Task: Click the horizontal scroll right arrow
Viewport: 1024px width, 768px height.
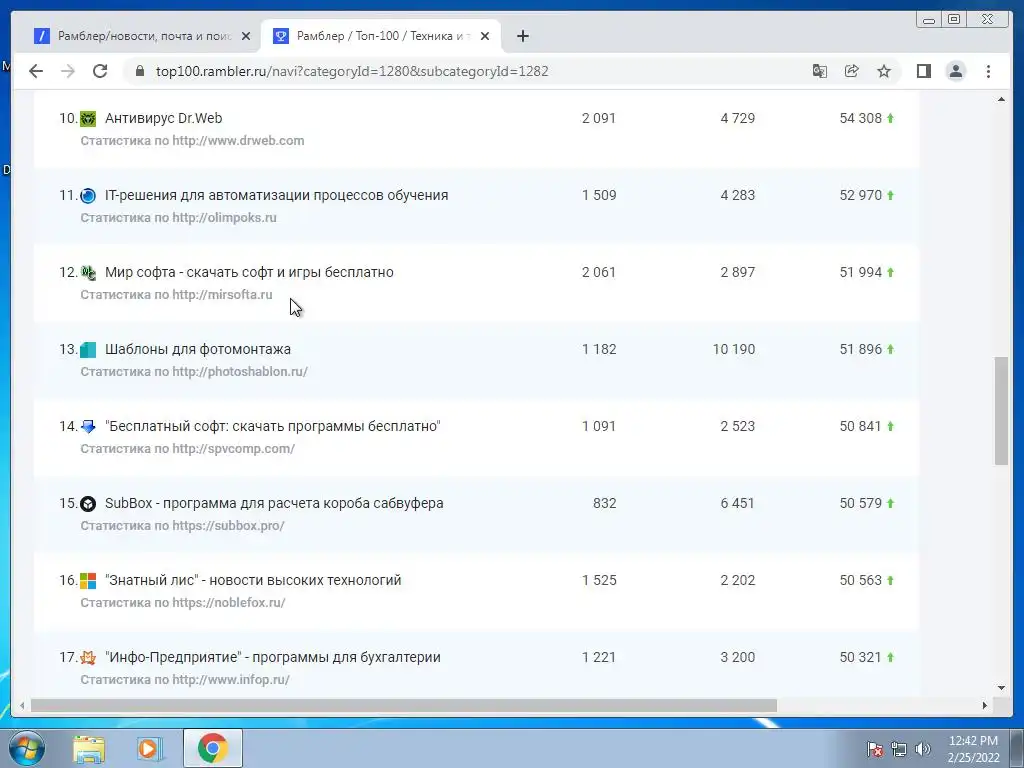Action: (985, 705)
